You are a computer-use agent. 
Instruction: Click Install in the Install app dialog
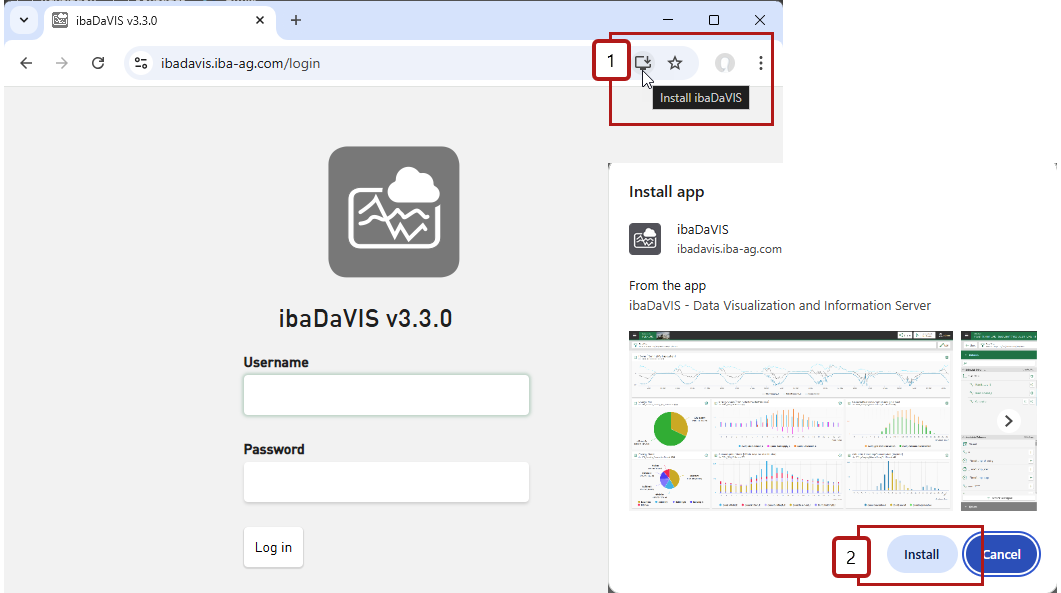[x=922, y=554]
